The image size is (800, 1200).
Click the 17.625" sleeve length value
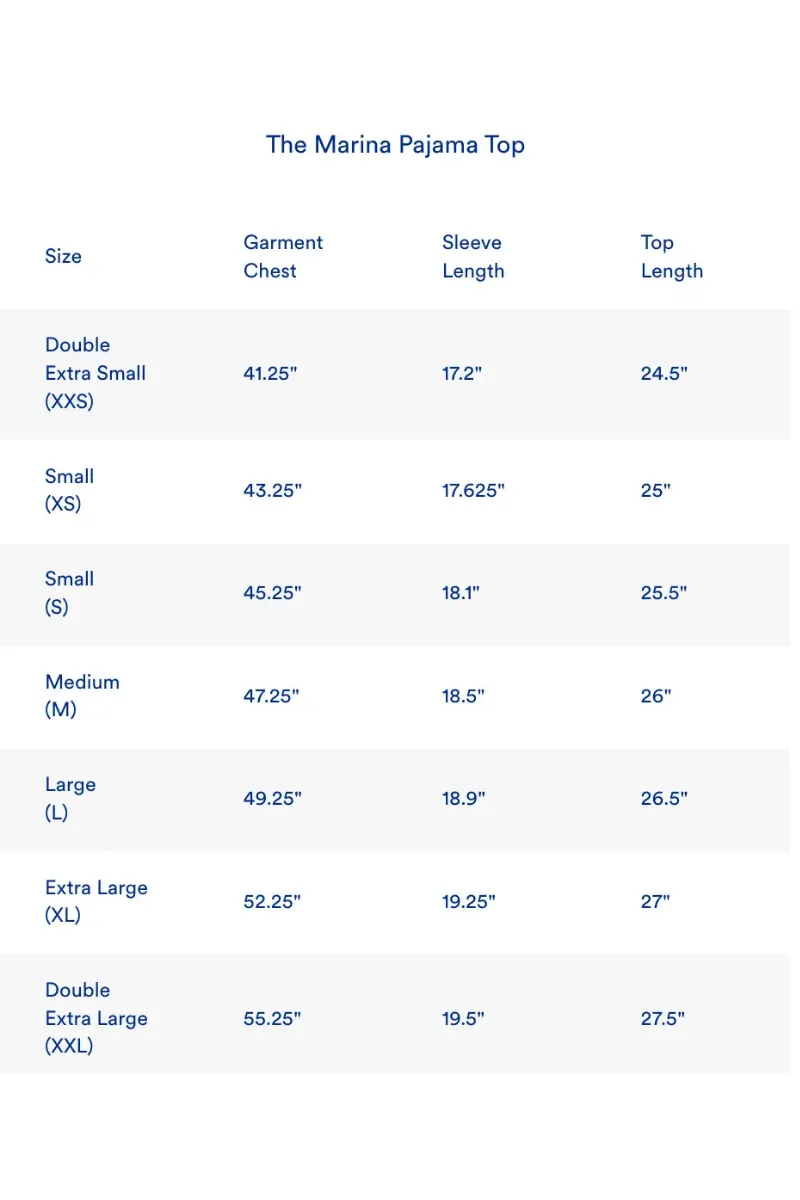[x=474, y=490]
